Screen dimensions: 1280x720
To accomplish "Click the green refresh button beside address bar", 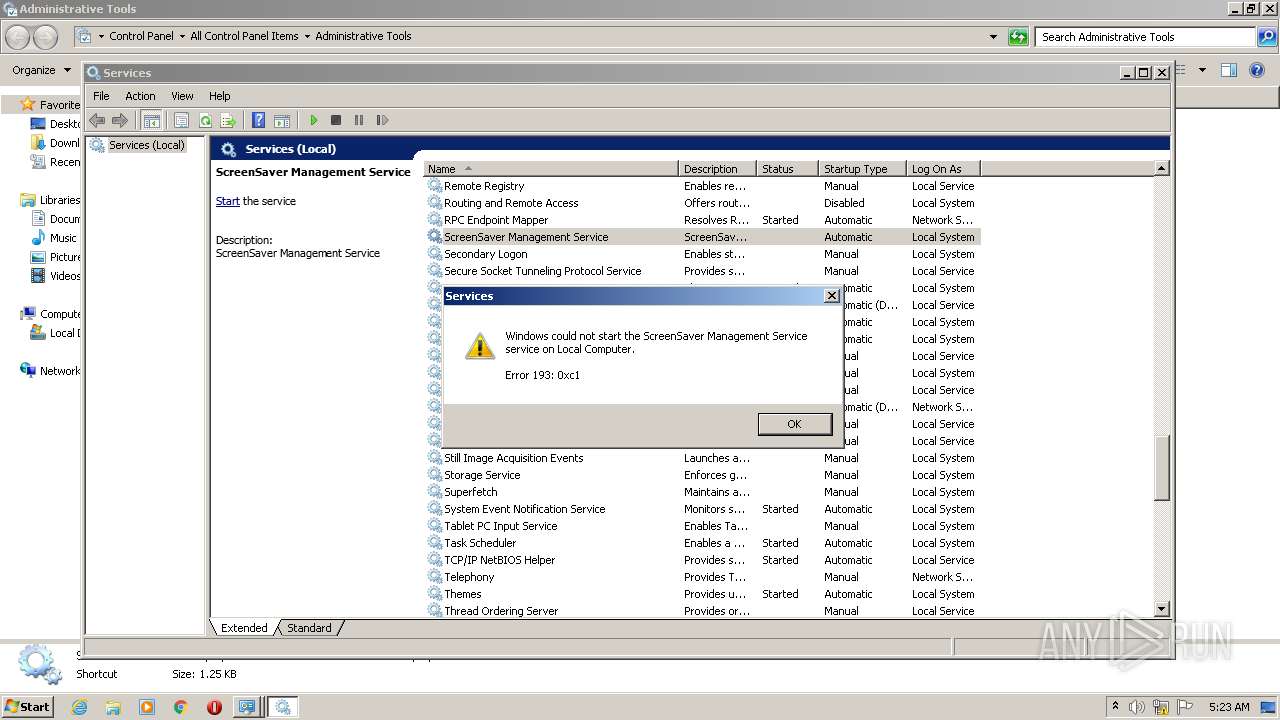I will pos(1018,37).
